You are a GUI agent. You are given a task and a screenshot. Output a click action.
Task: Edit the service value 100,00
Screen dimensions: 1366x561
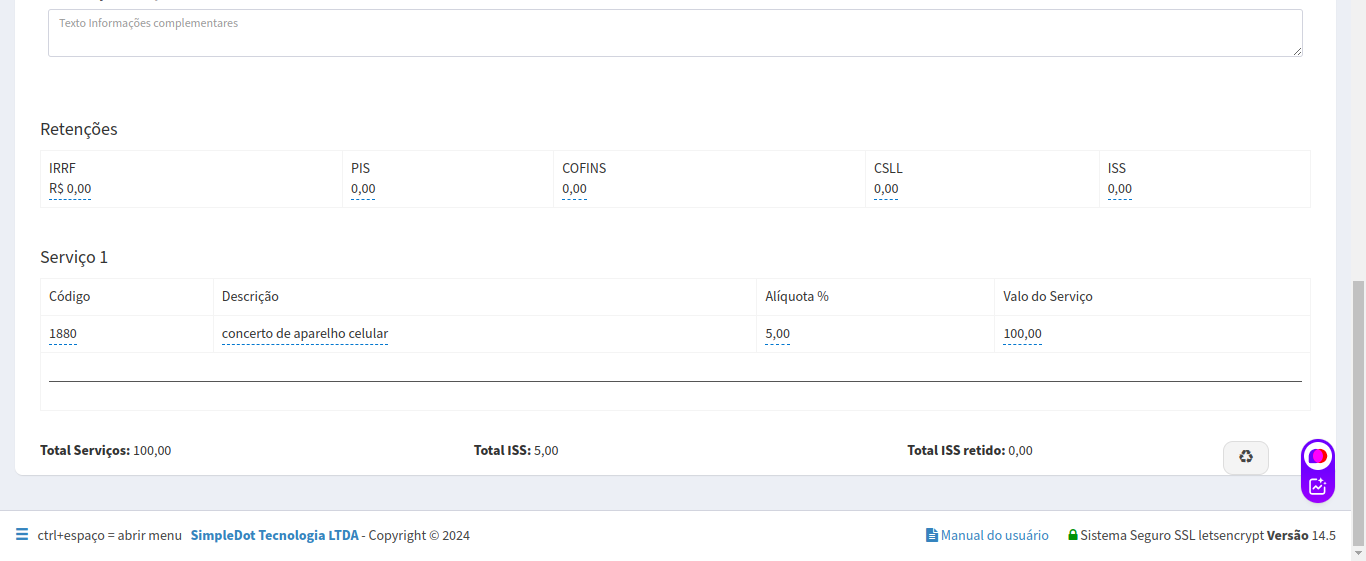[x=1022, y=334]
